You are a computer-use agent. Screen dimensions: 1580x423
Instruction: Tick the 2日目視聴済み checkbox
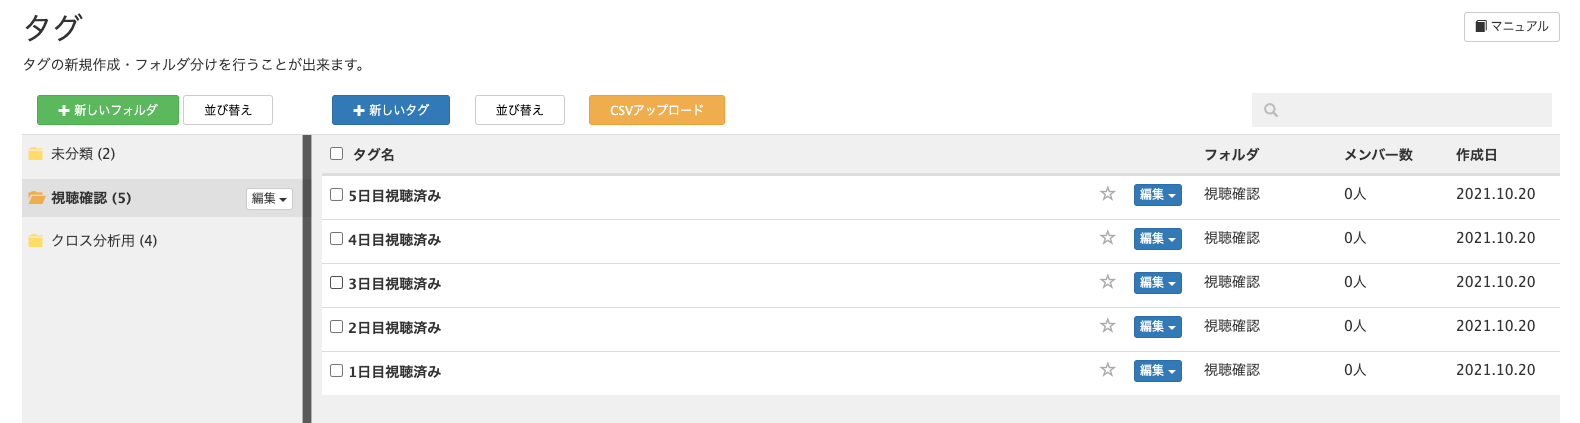click(x=337, y=327)
